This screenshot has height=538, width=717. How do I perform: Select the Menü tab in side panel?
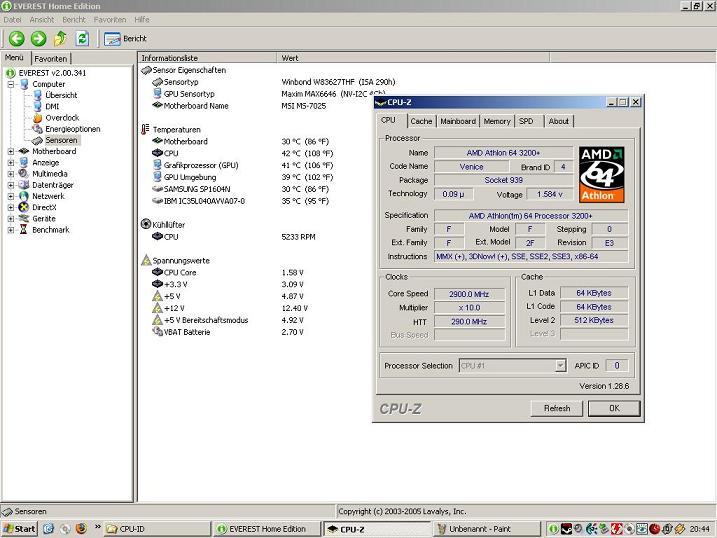coord(14,58)
